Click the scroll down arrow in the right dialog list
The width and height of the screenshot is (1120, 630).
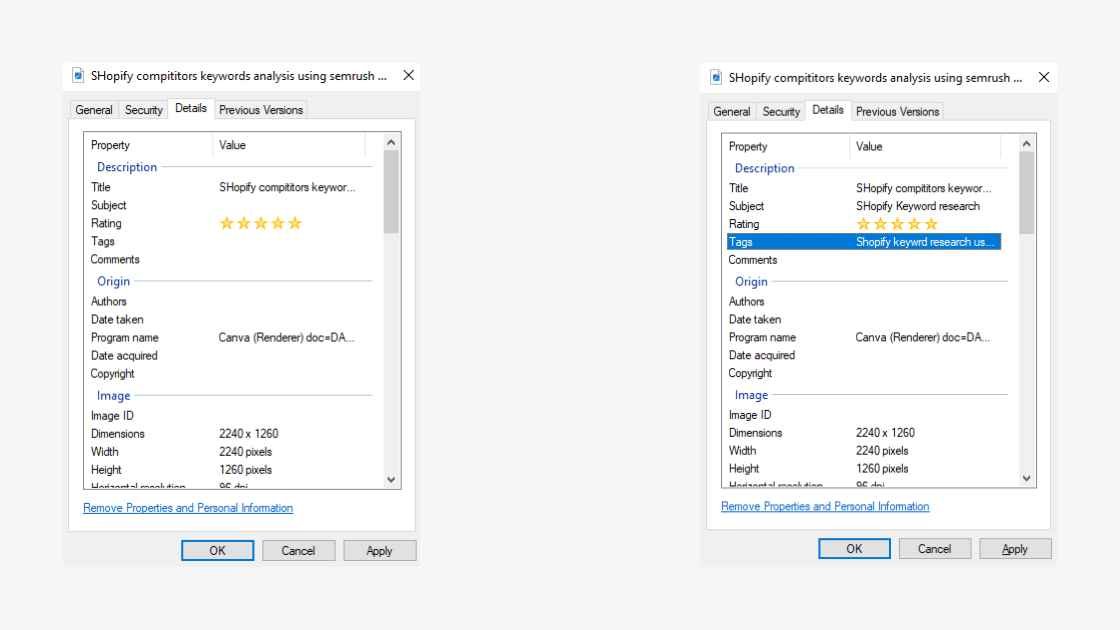(1026, 479)
